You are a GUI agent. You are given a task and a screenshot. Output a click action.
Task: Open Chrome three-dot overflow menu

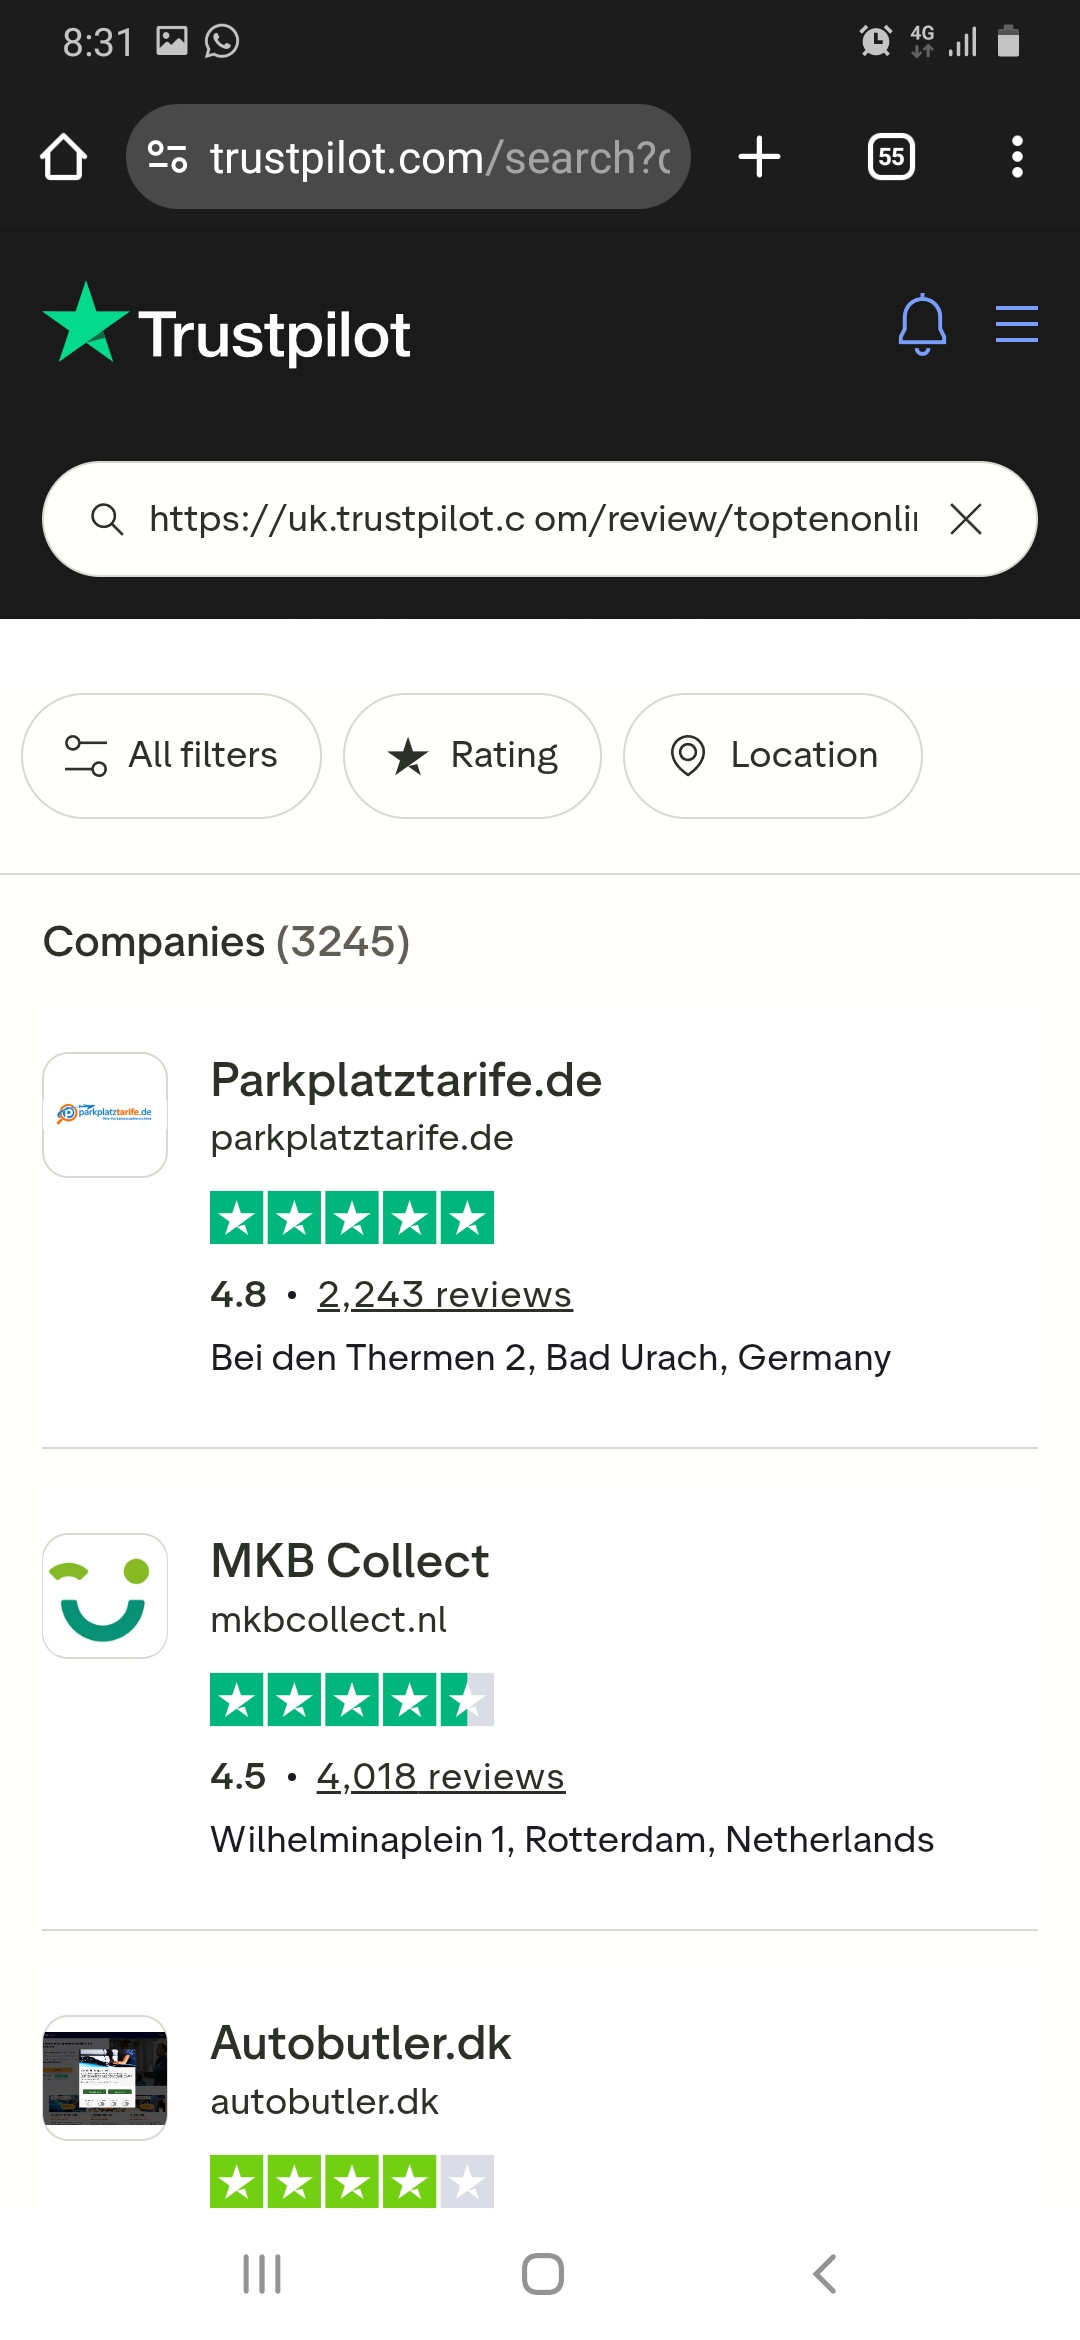(1017, 157)
